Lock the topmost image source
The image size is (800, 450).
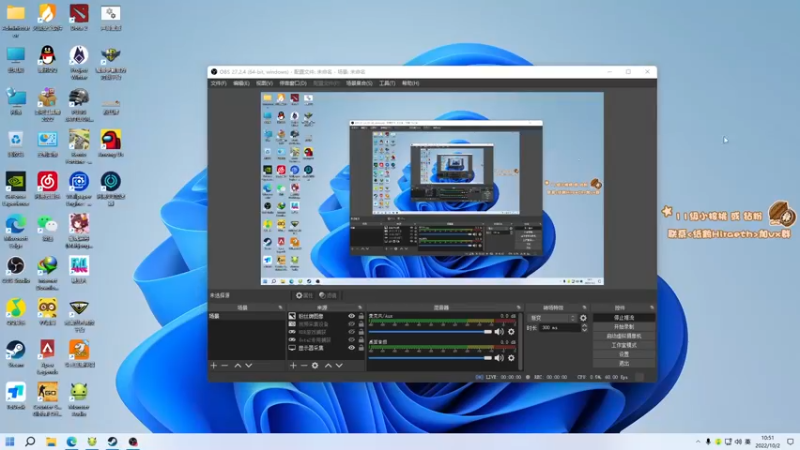(361, 316)
